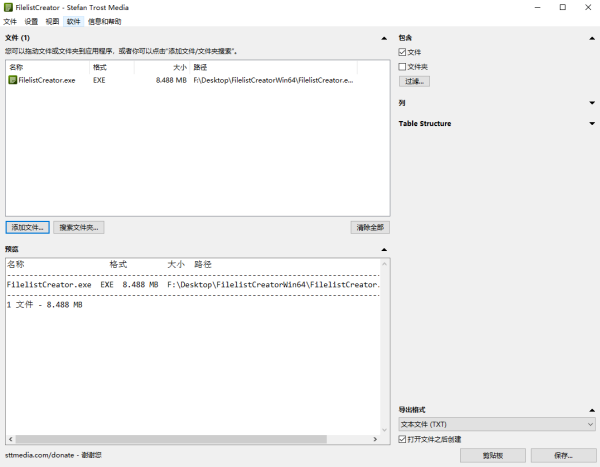This screenshot has width=600, height=467.
Task: Click the EXE format cell
Action: point(99,80)
